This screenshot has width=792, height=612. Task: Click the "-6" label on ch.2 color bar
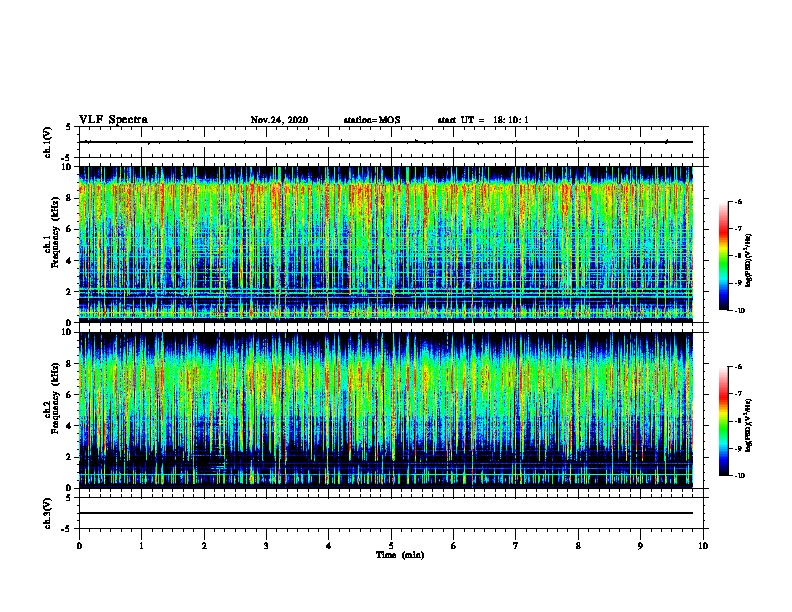point(738,367)
